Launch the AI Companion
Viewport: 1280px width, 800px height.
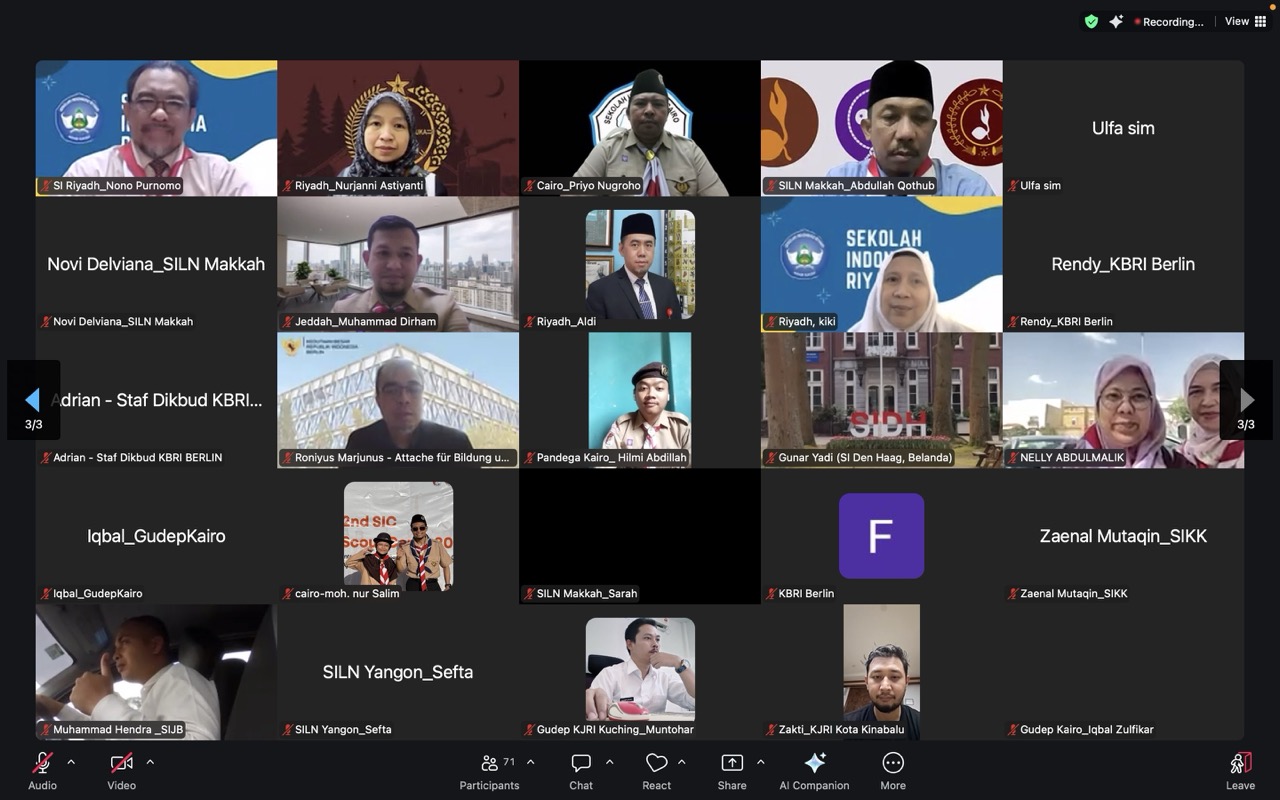(814, 770)
